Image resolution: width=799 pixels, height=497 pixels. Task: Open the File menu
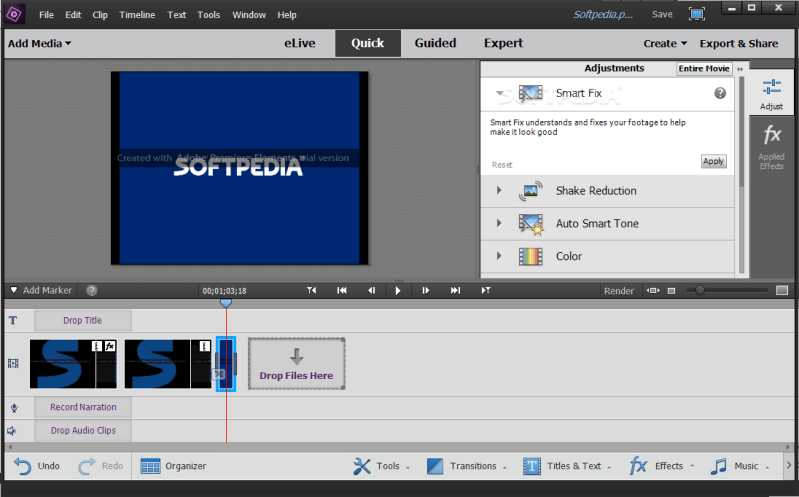[46, 15]
